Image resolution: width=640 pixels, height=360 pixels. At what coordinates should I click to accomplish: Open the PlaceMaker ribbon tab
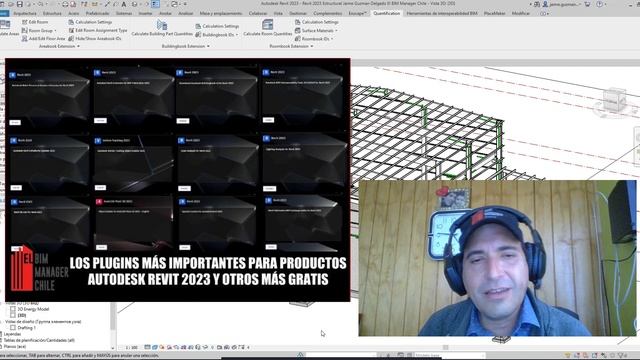(x=494, y=13)
